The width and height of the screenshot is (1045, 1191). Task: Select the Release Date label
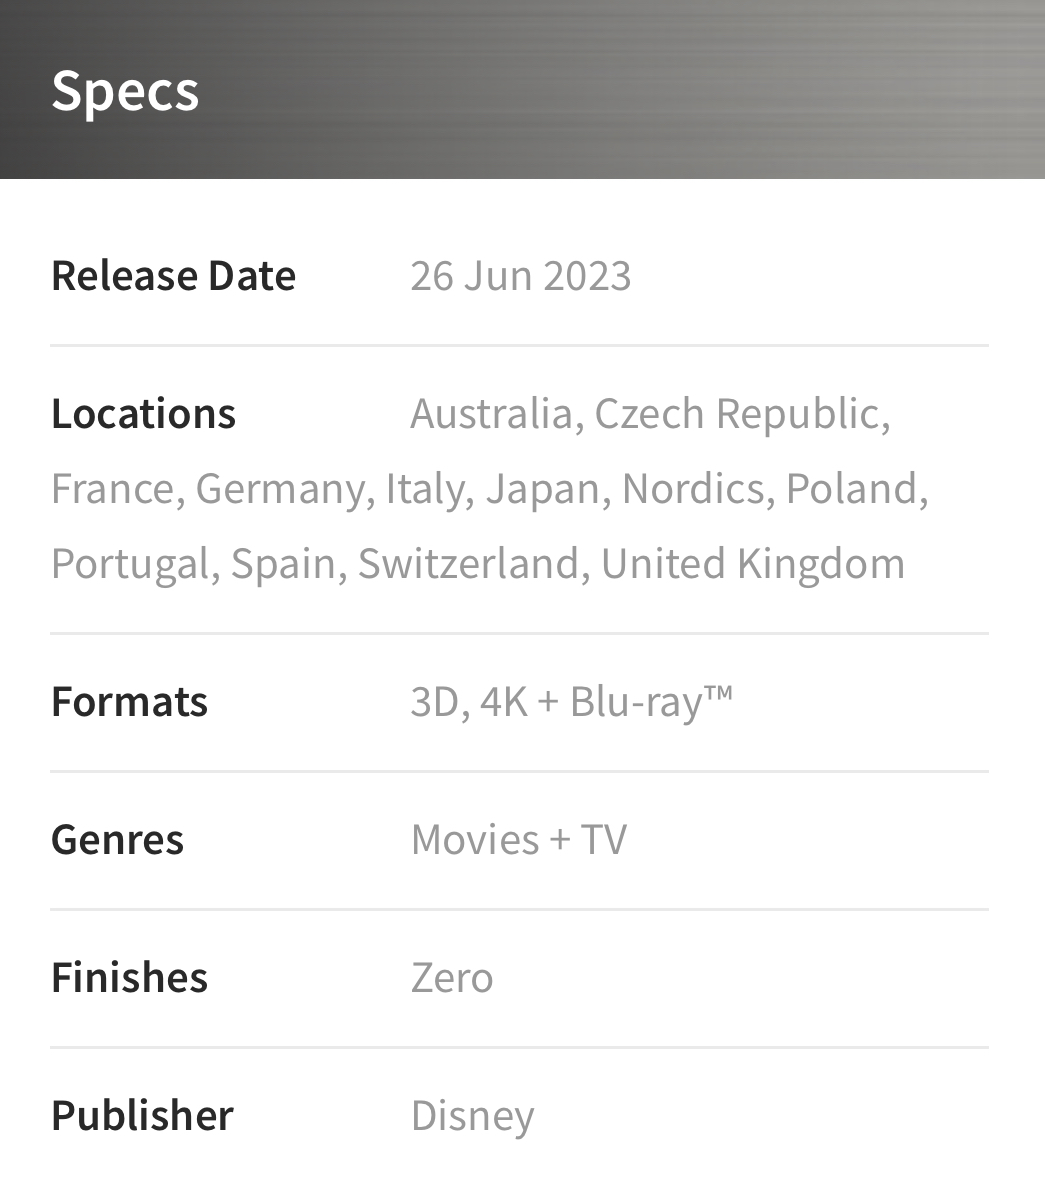[x=173, y=276]
